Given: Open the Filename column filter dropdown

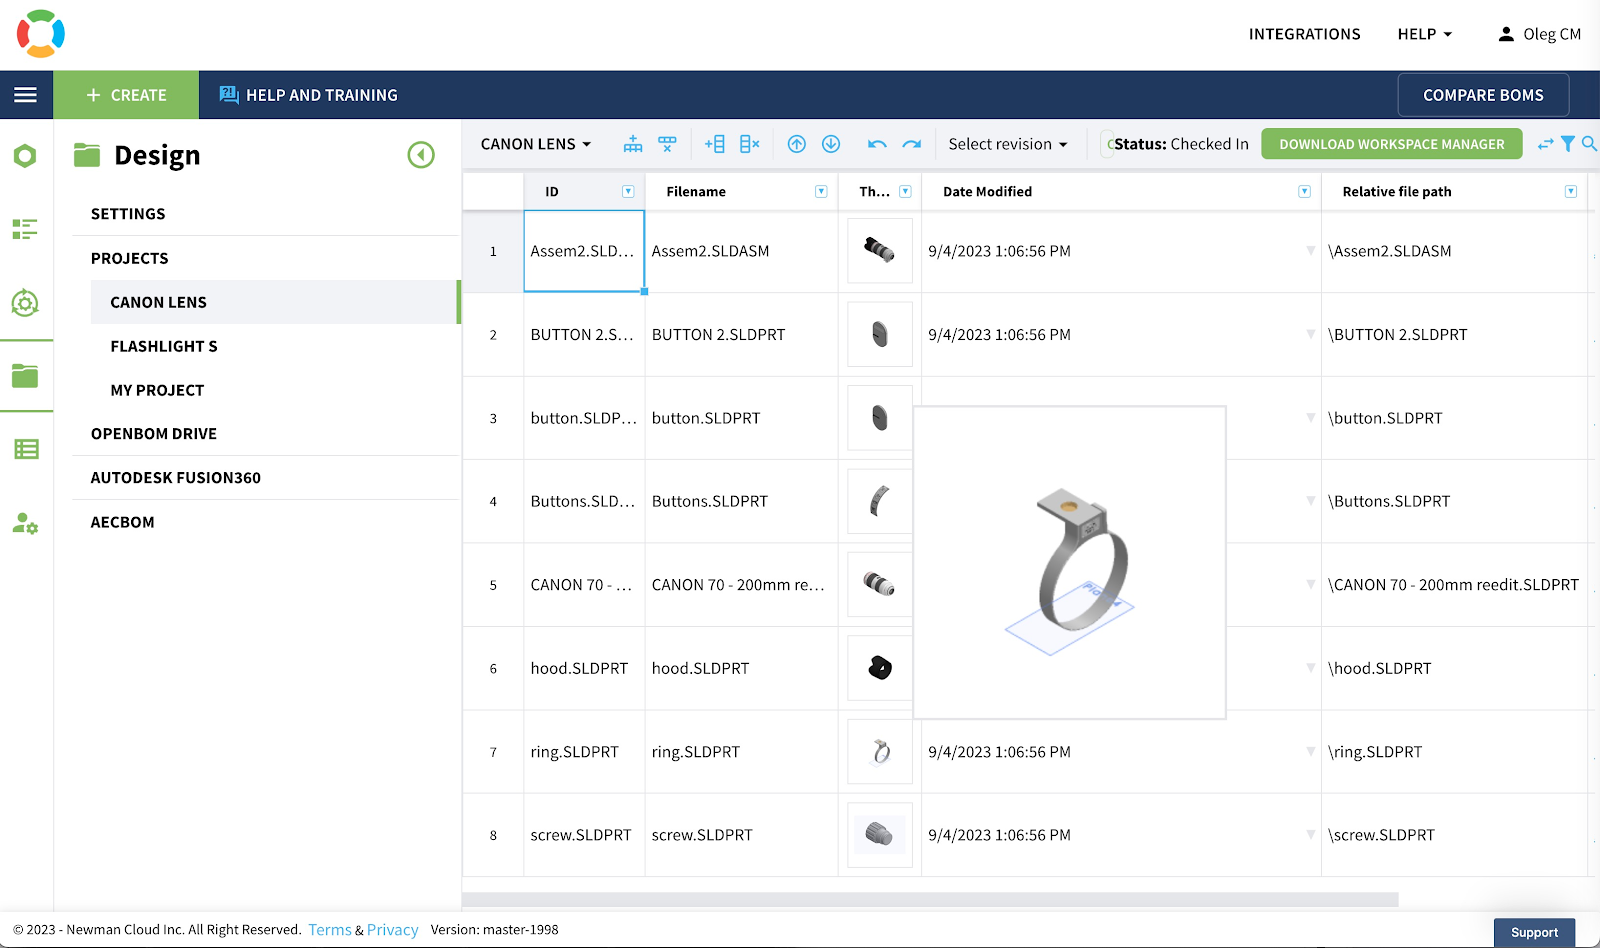Looking at the screenshot, I should coord(821,192).
